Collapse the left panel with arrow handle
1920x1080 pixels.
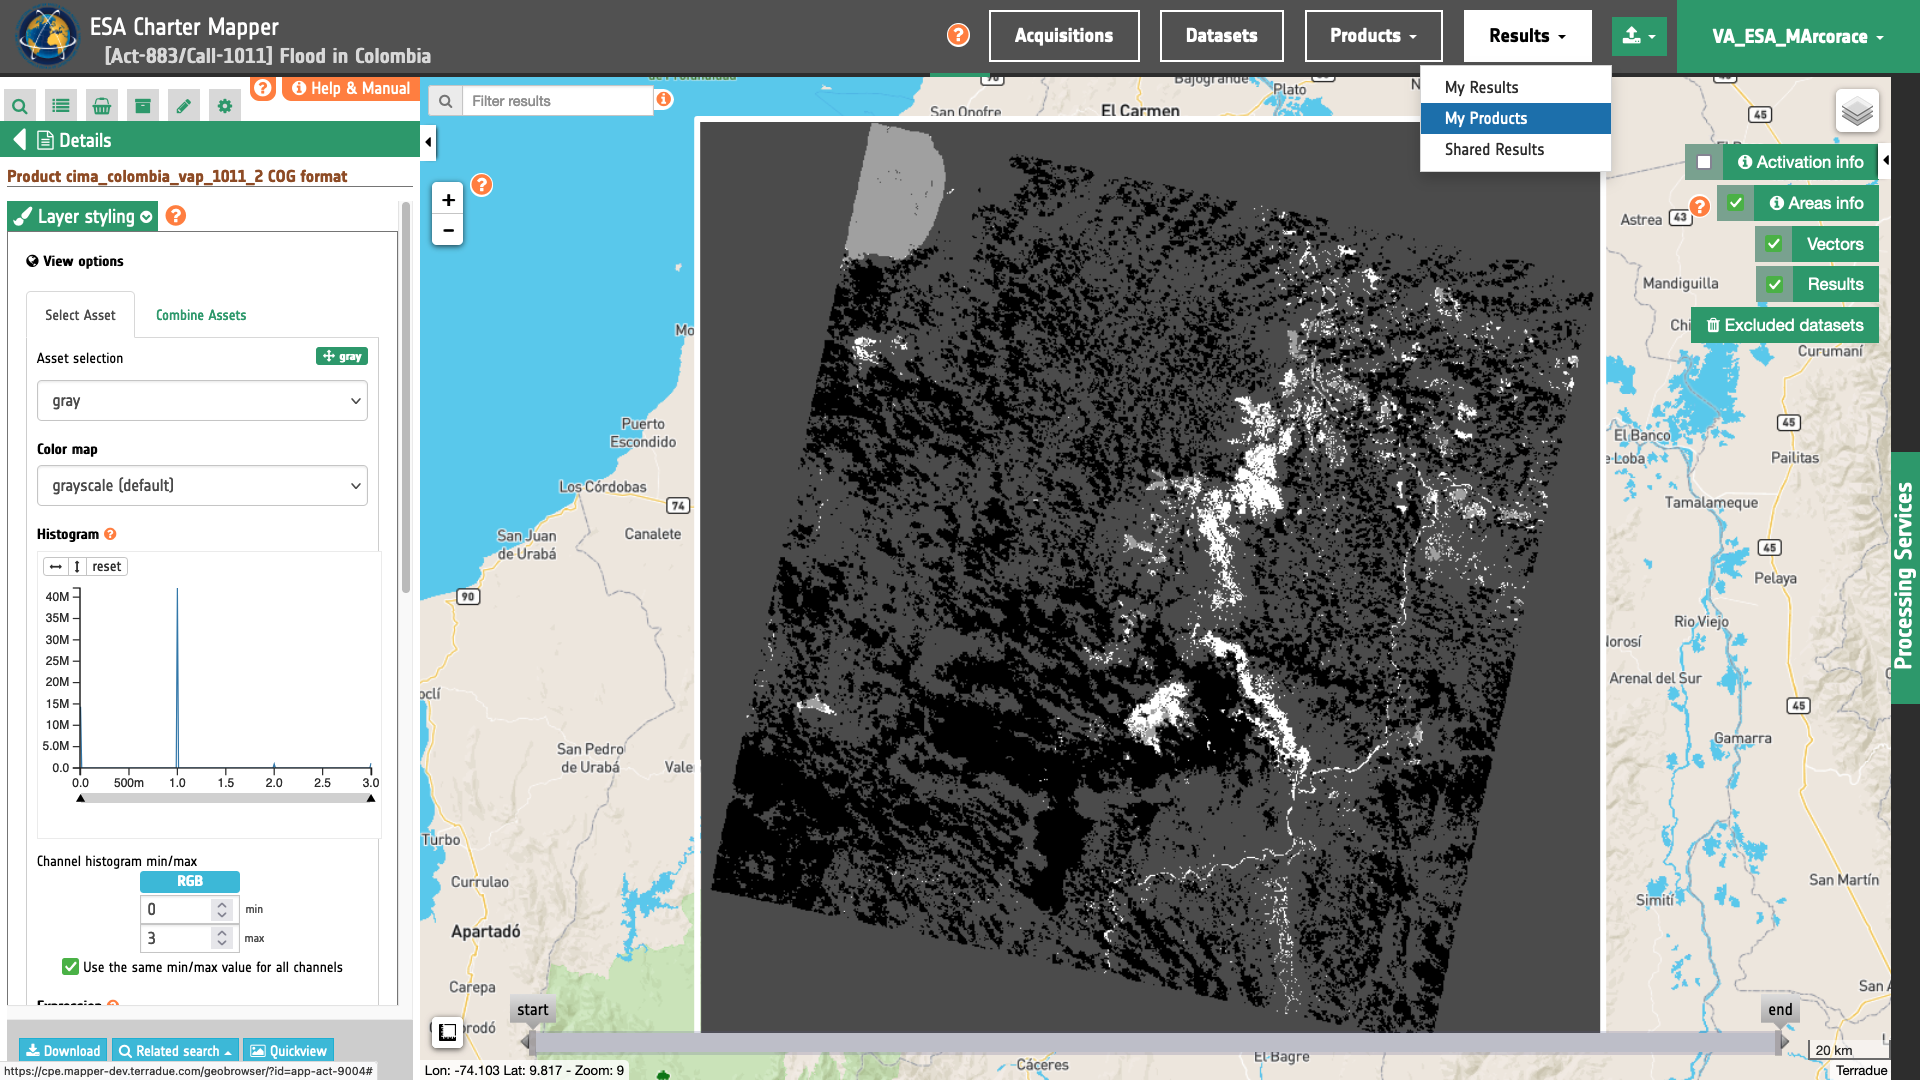(428, 142)
